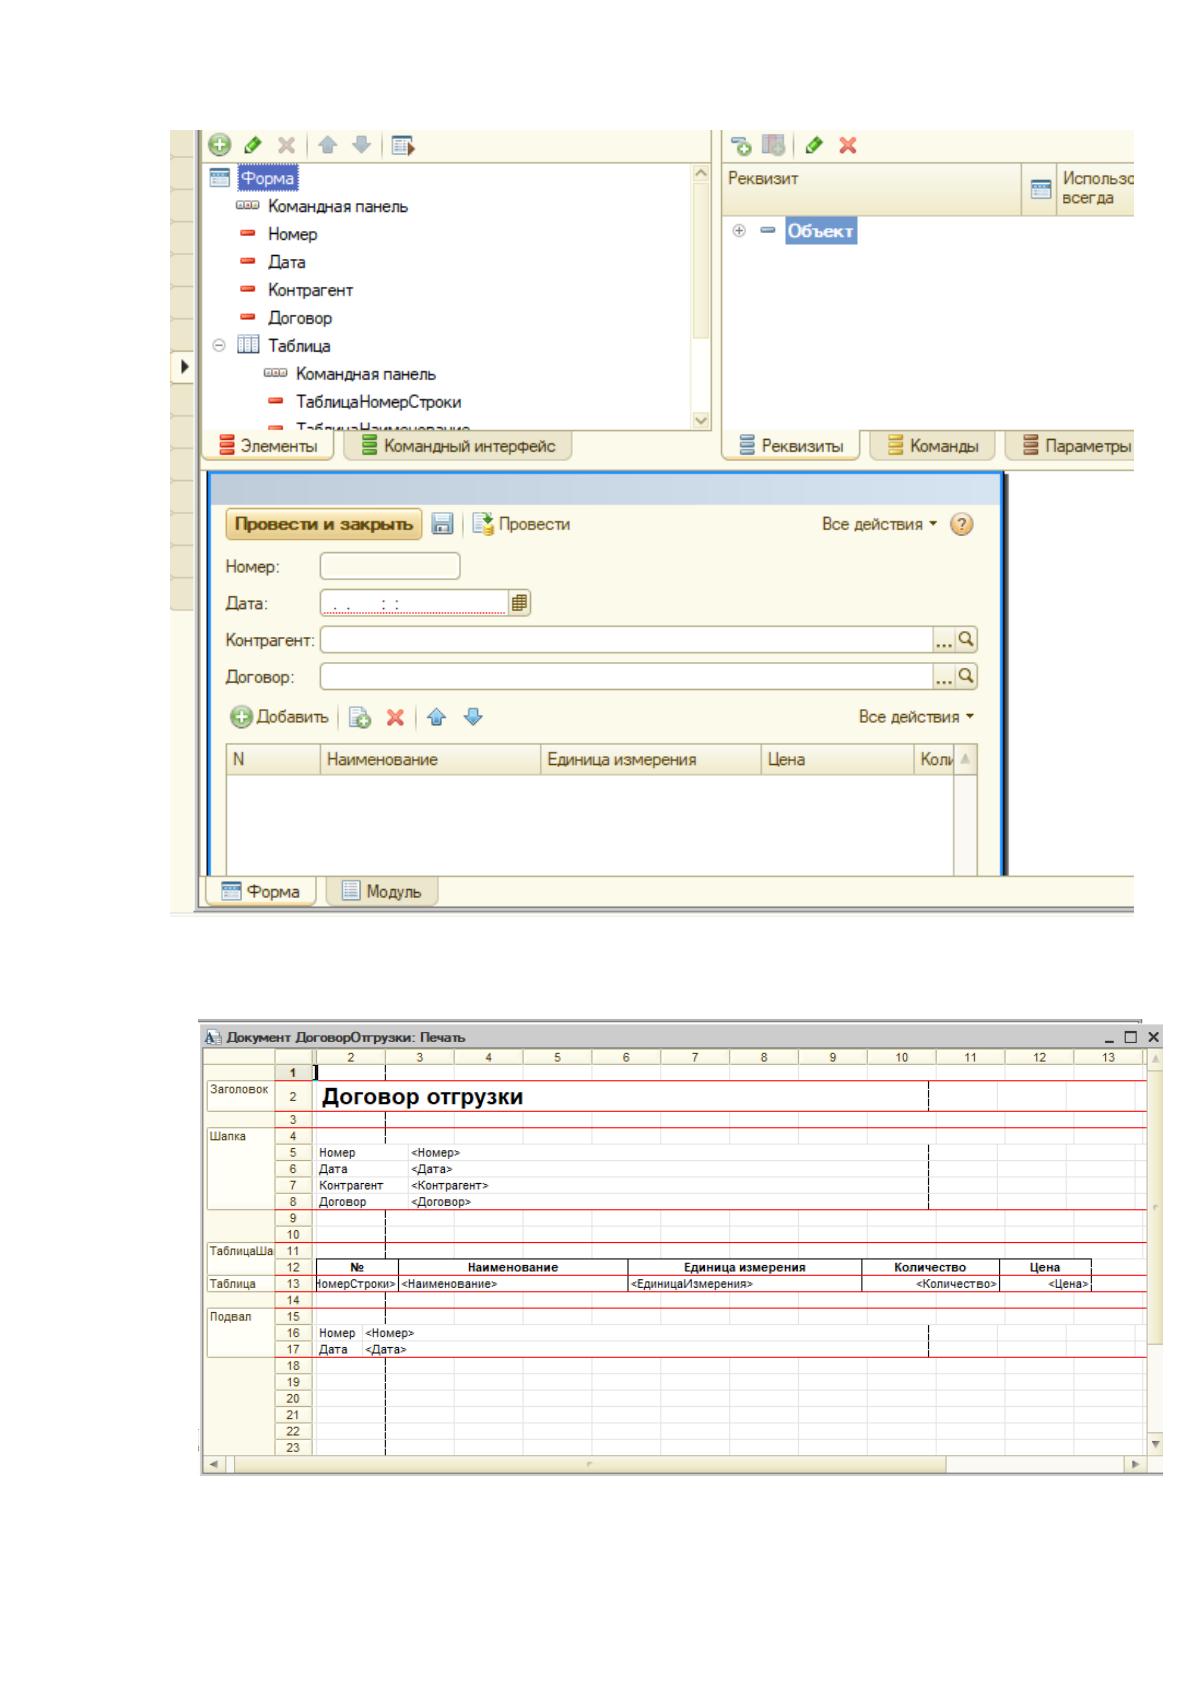Viewport: 1191px width, 1684px height.
Task: Click the pencil edit icon in elements toolbar
Action: [253, 145]
